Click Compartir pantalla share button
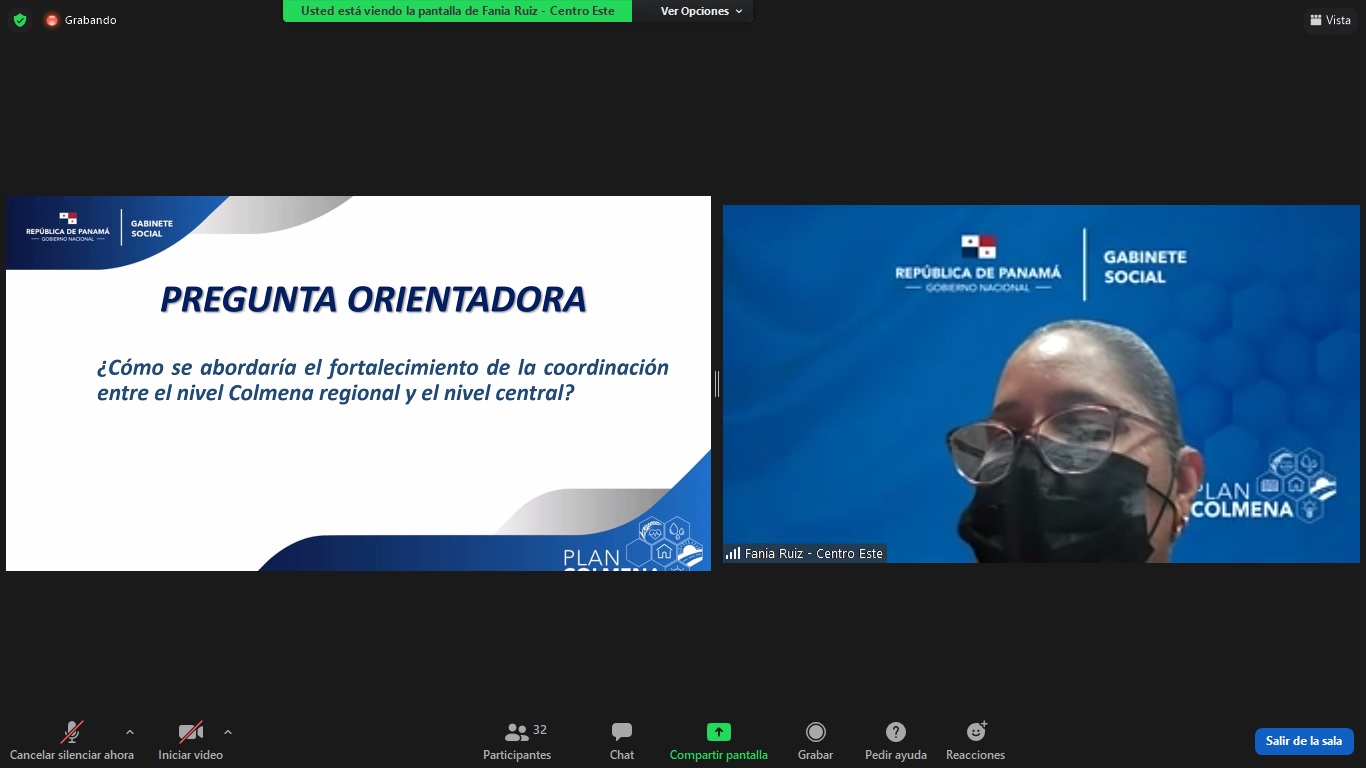1366x784 pixels. (x=719, y=741)
